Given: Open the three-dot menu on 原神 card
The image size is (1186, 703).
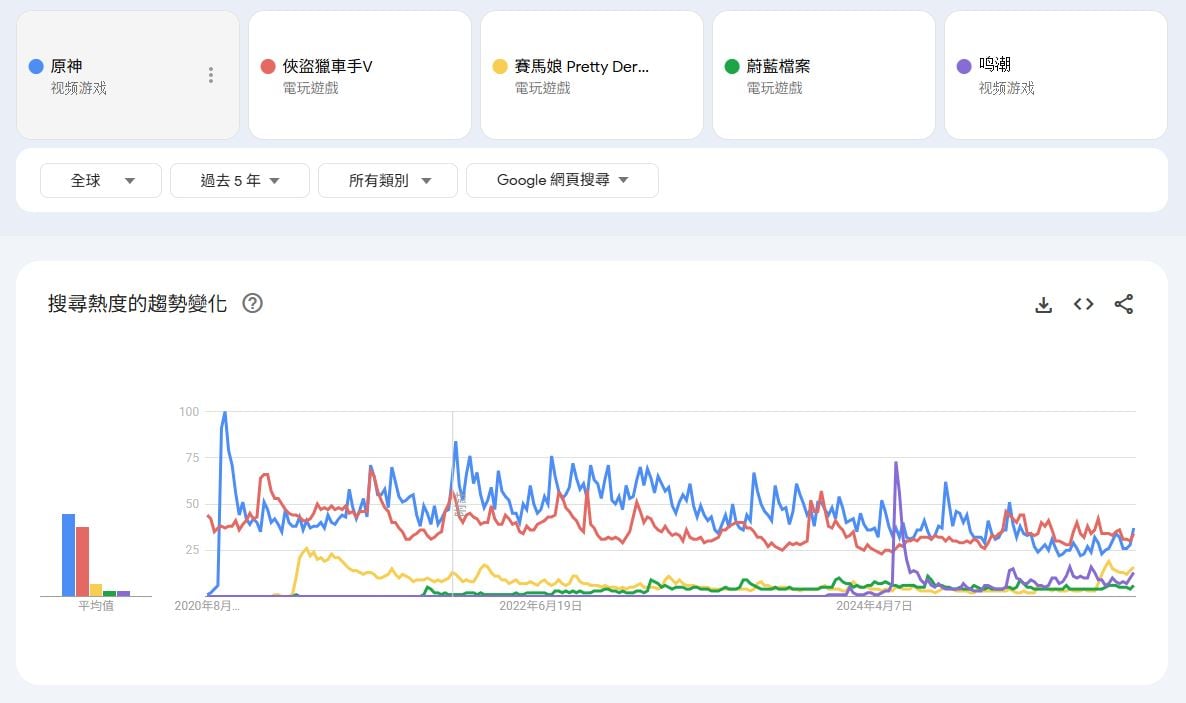Looking at the screenshot, I should pyautogui.click(x=210, y=75).
